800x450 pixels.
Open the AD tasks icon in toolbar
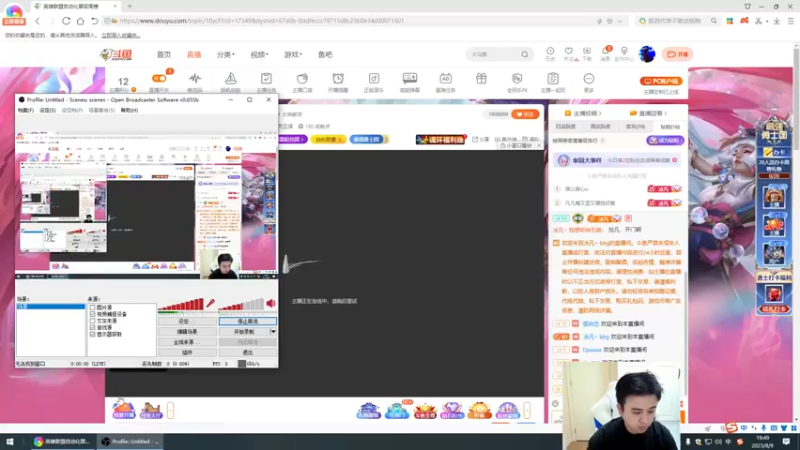pyautogui.click(x=445, y=79)
